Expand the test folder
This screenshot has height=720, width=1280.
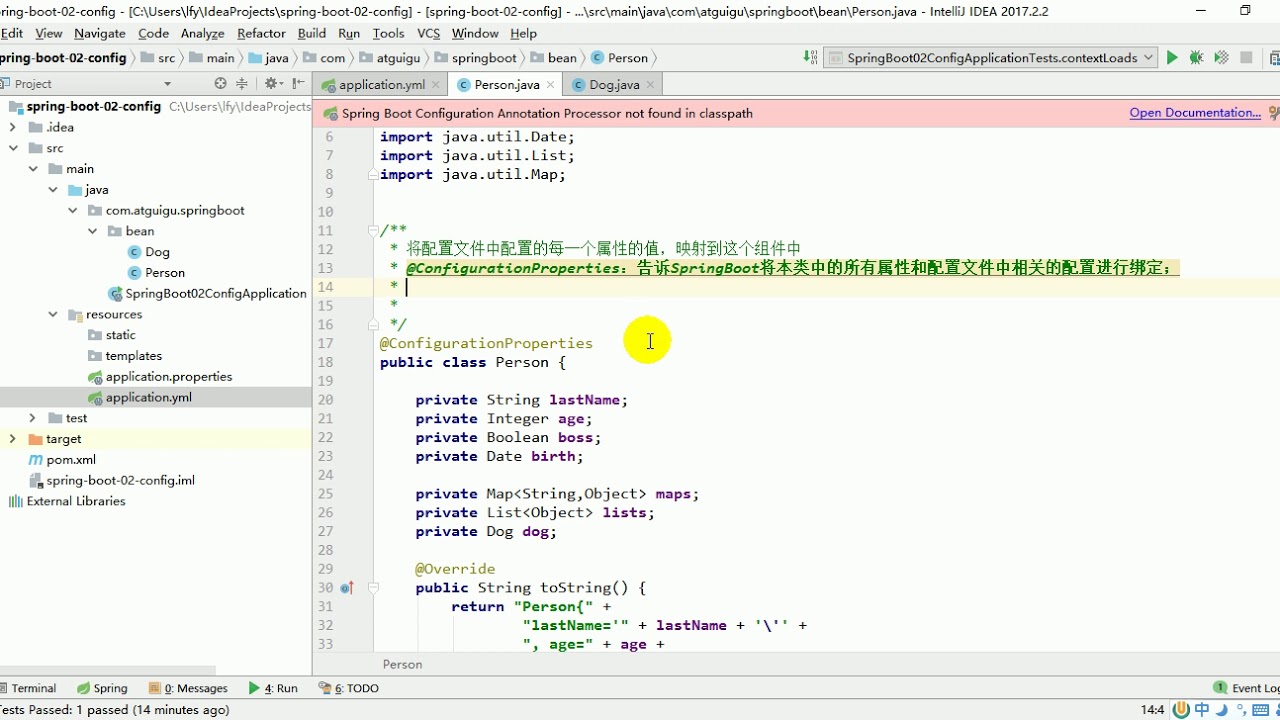(x=33, y=418)
